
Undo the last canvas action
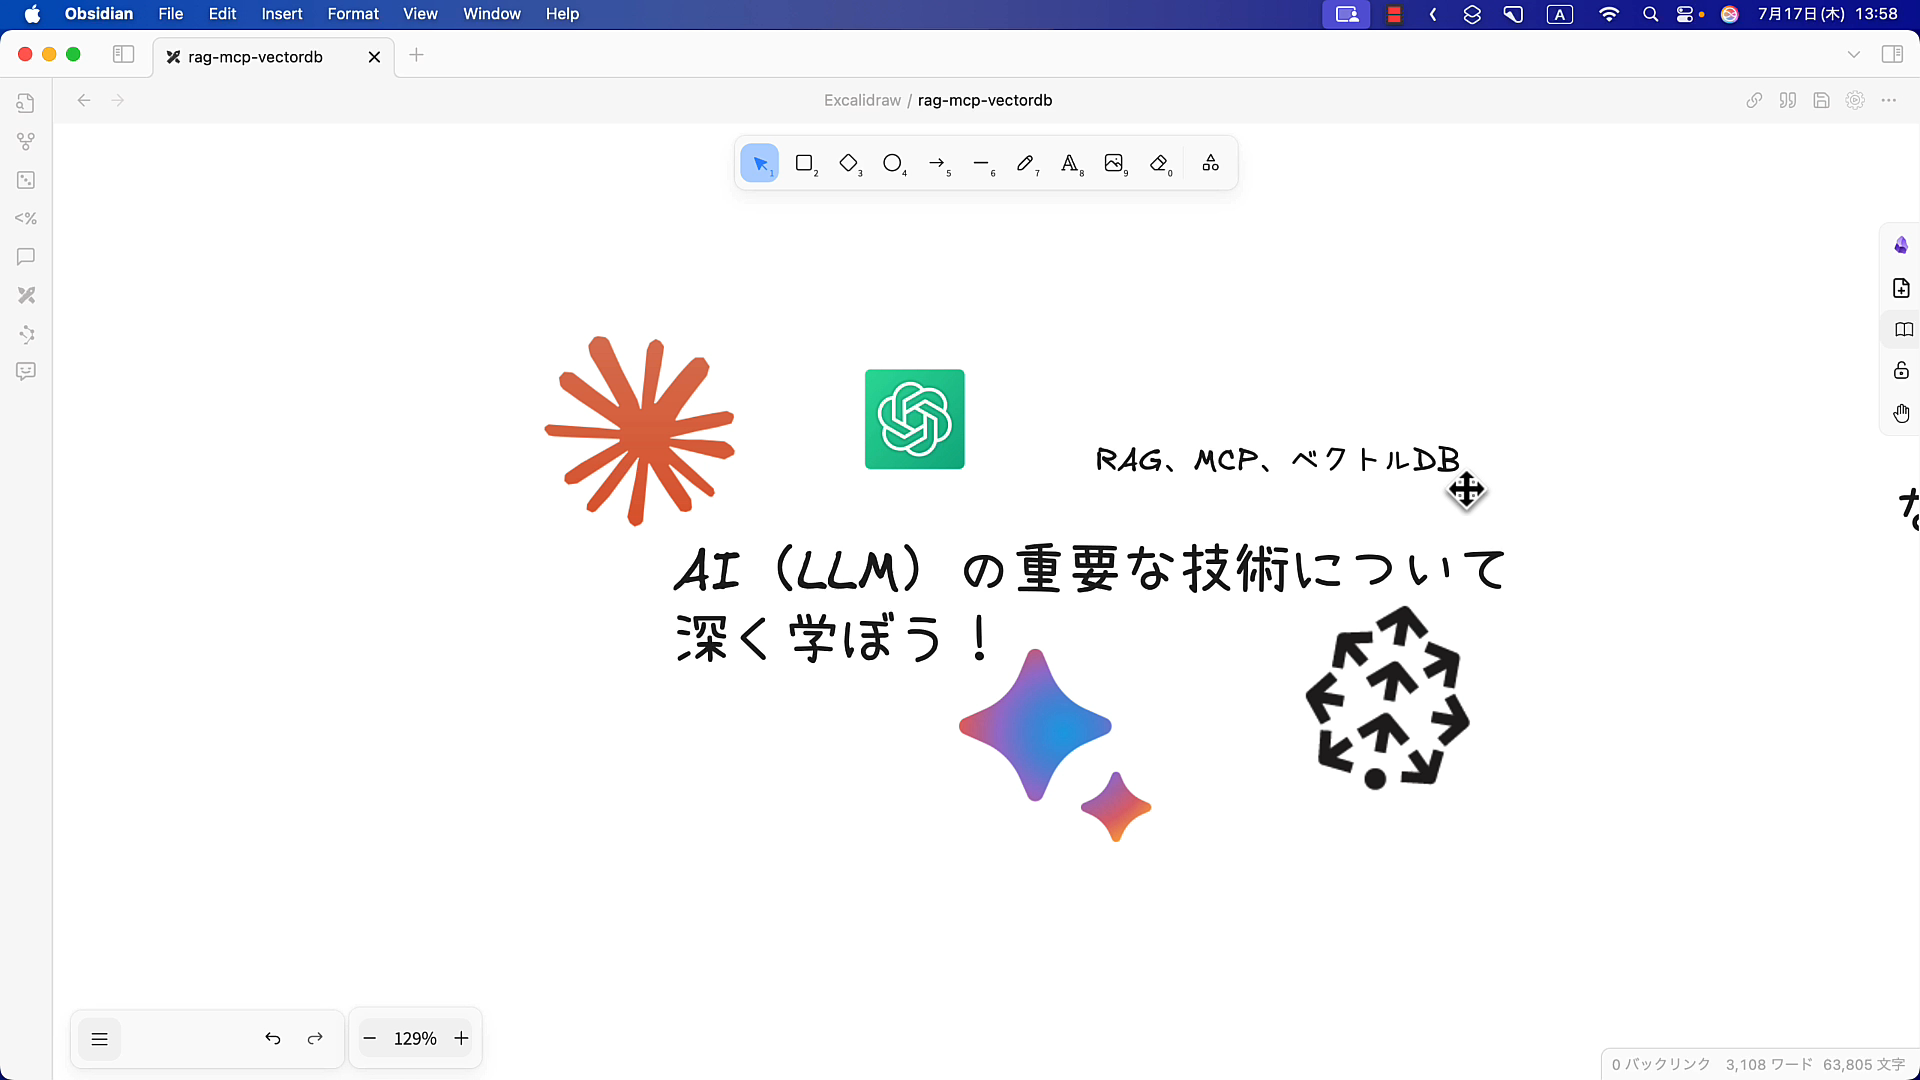[x=272, y=1039]
